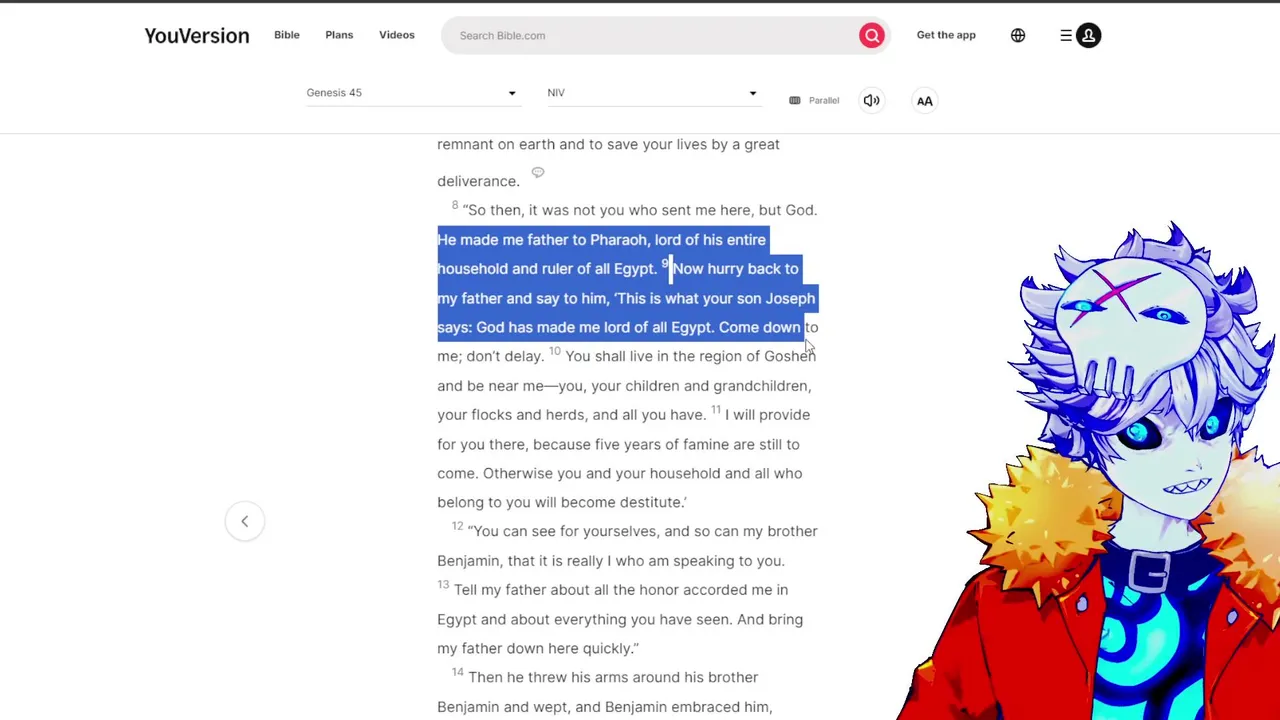Click verse 13 text "Tell my father about all the honor"
The height and width of the screenshot is (720, 1280).
click(576, 590)
